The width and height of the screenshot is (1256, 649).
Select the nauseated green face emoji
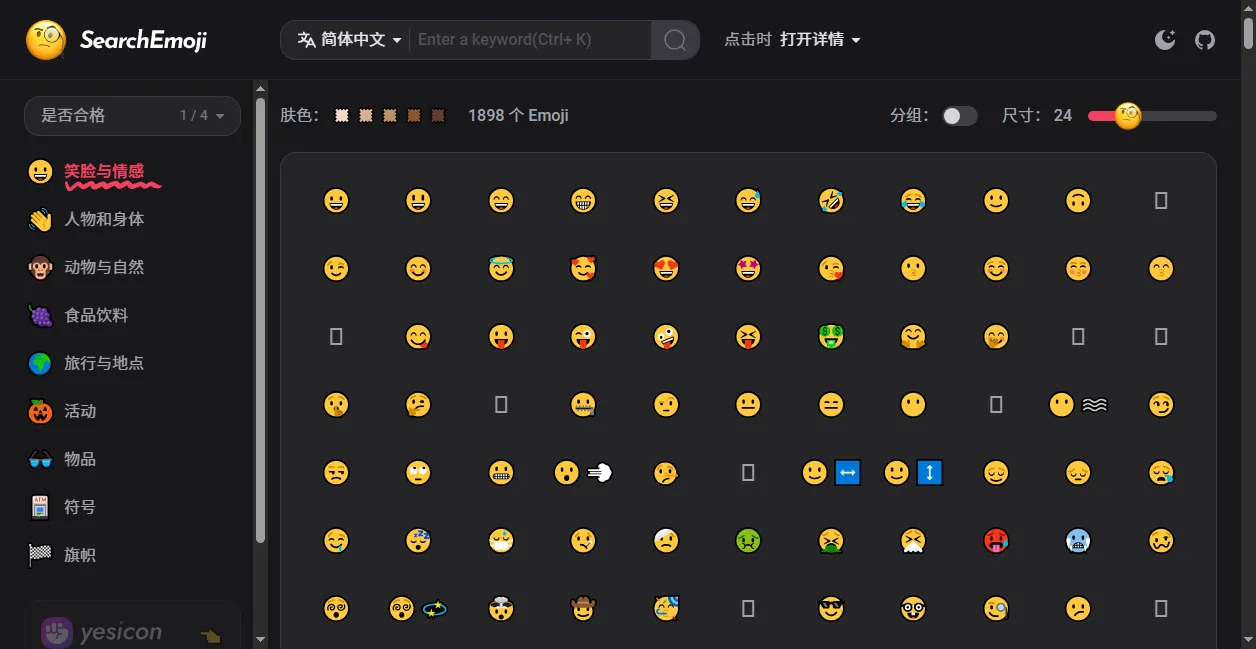click(748, 541)
